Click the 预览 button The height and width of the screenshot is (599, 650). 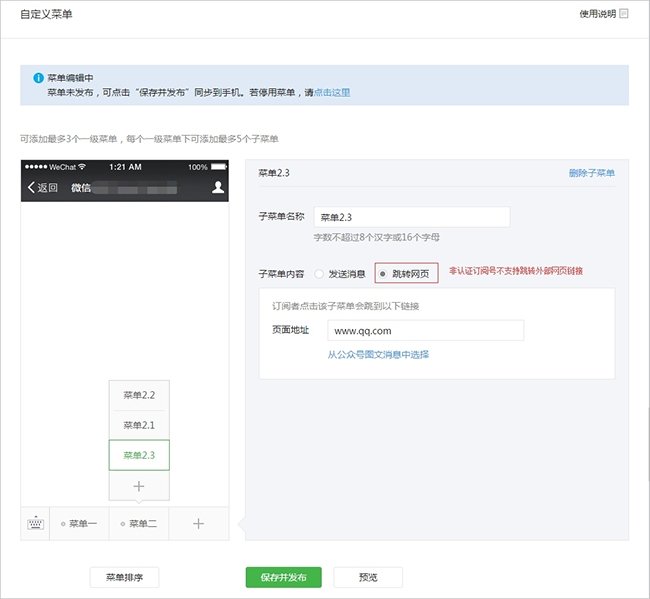(368, 577)
